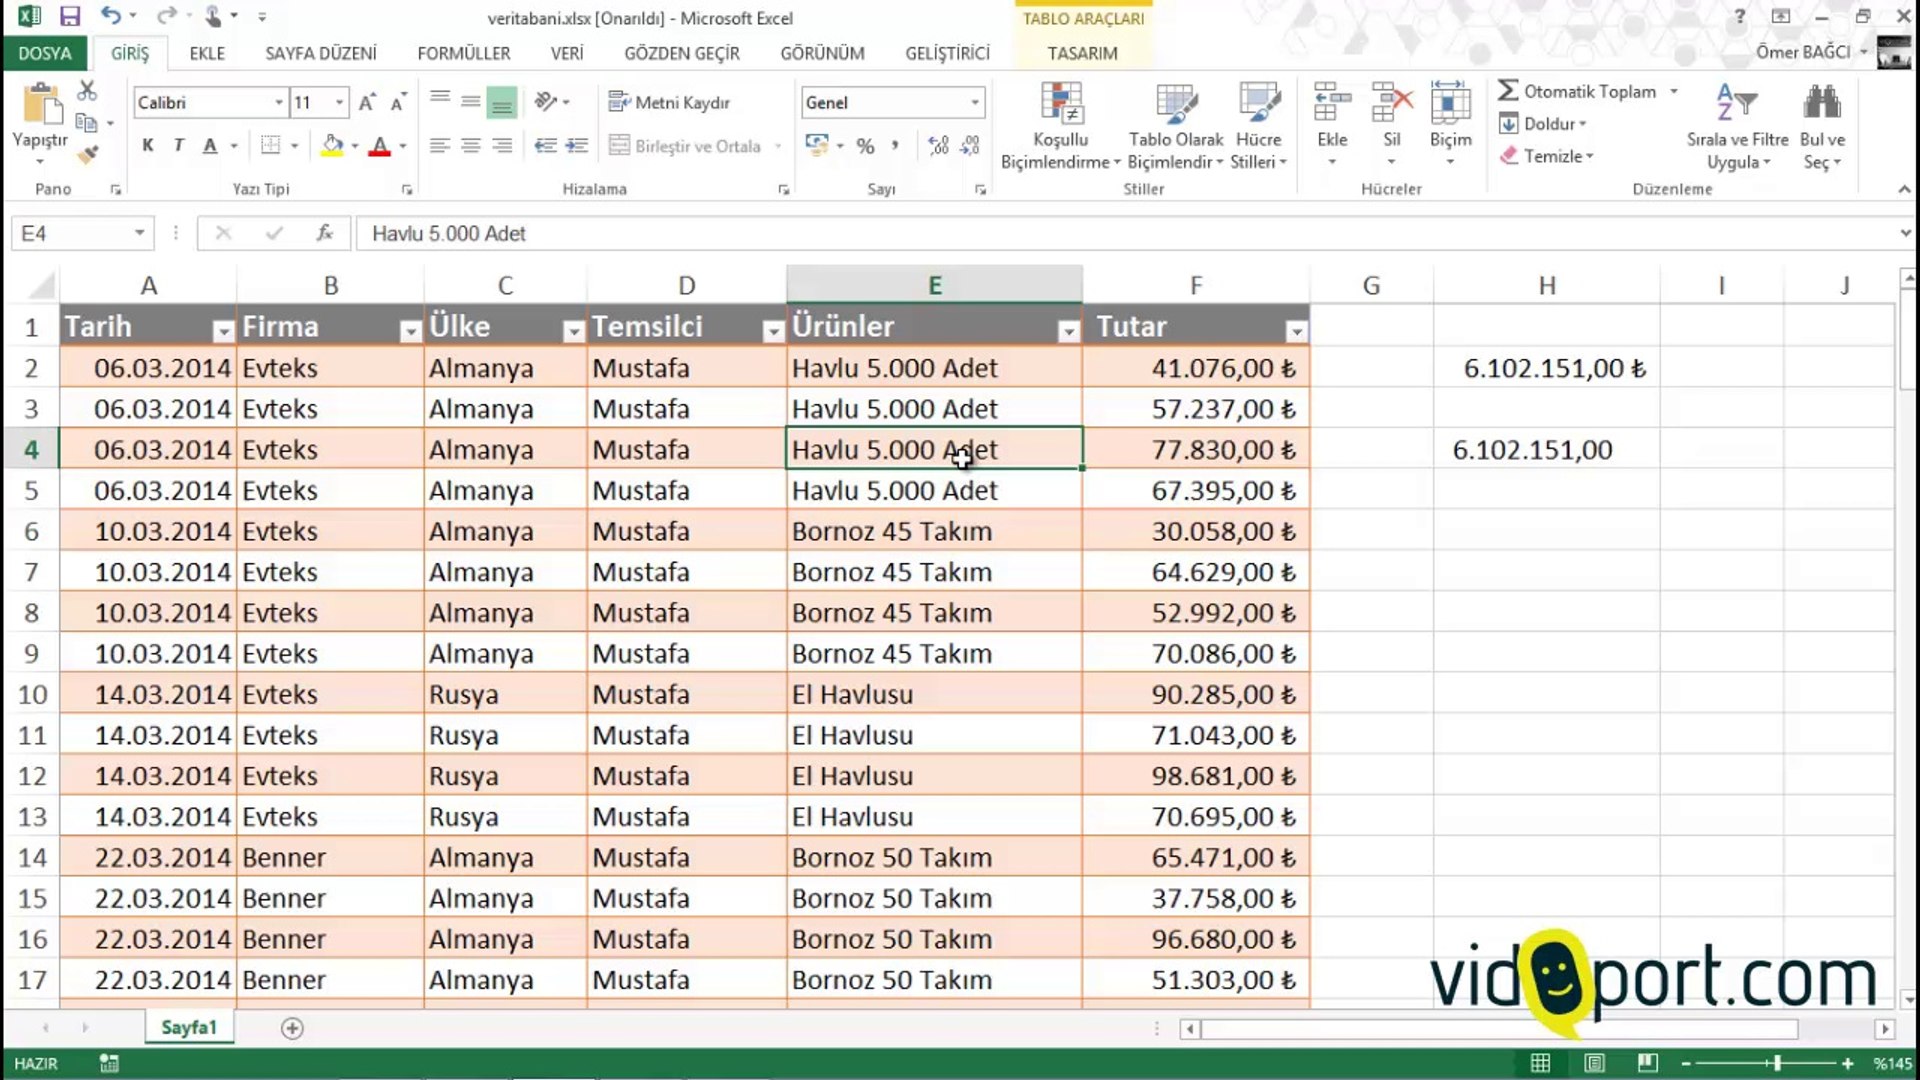Open the DOSYA menu
The width and height of the screenshot is (1920, 1080).
click(x=45, y=53)
